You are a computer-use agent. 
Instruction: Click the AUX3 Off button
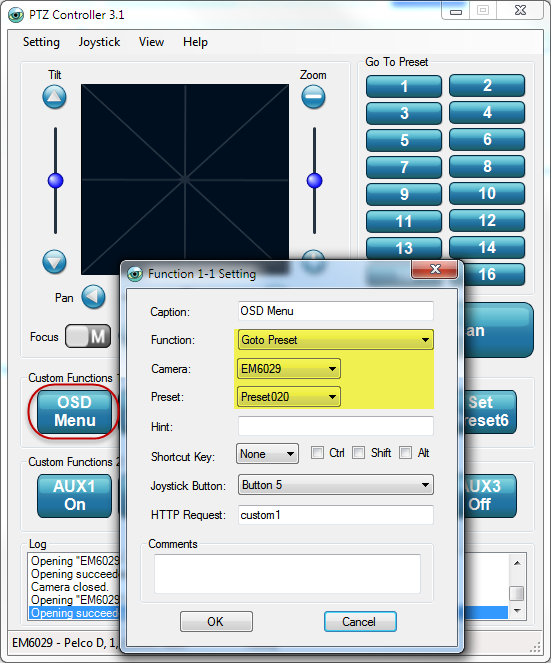(x=489, y=496)
